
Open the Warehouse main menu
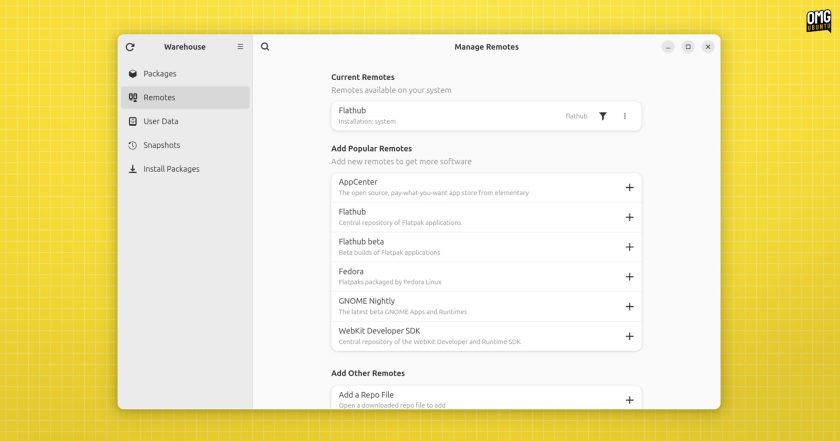(240, 47)
